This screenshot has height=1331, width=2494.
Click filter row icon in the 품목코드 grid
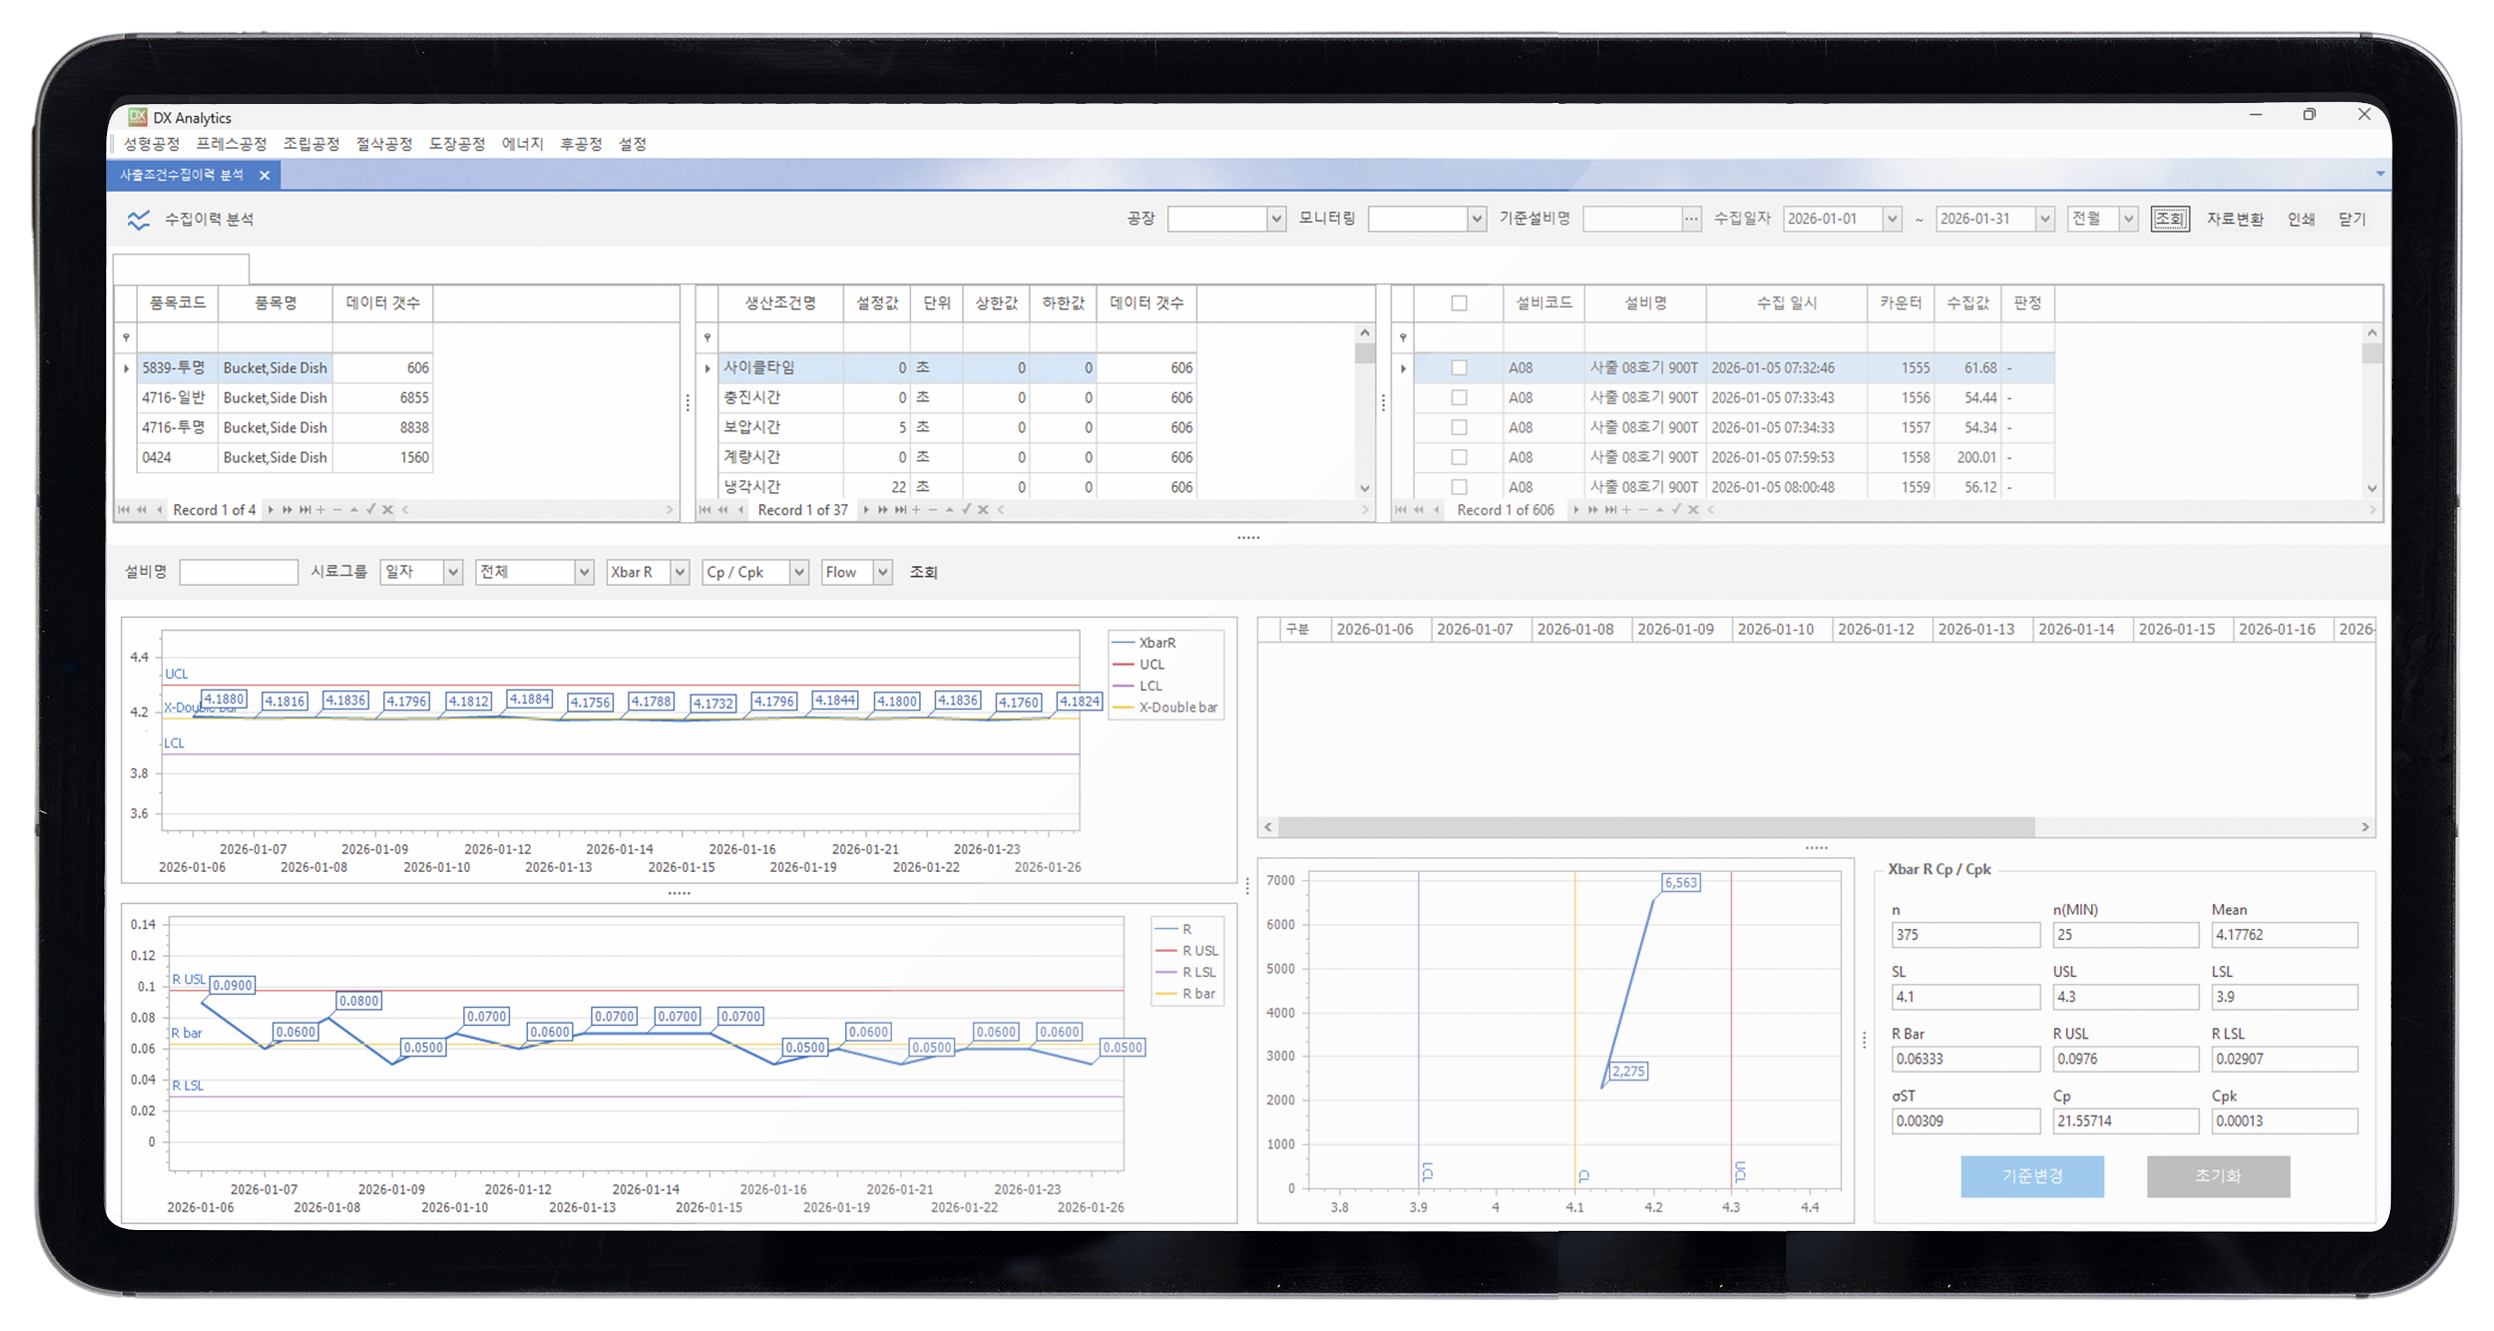[126, 338]
